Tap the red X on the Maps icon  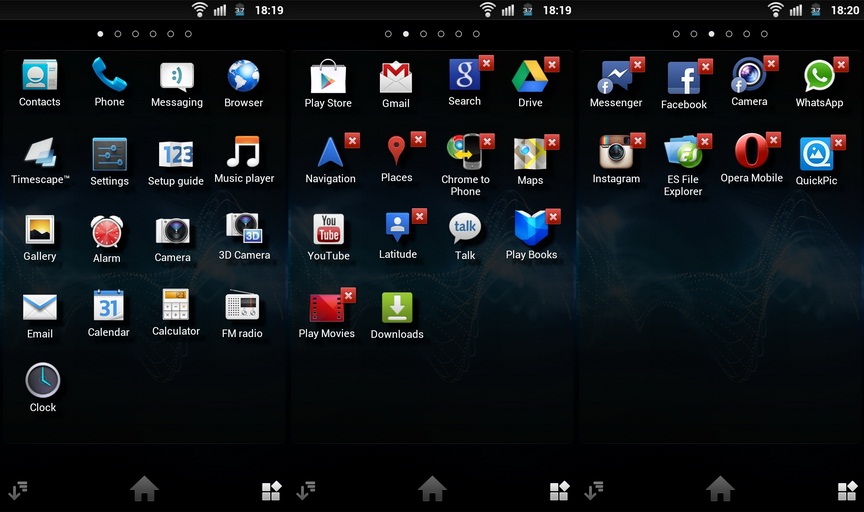pyautogui.click(x=552, y=142)
